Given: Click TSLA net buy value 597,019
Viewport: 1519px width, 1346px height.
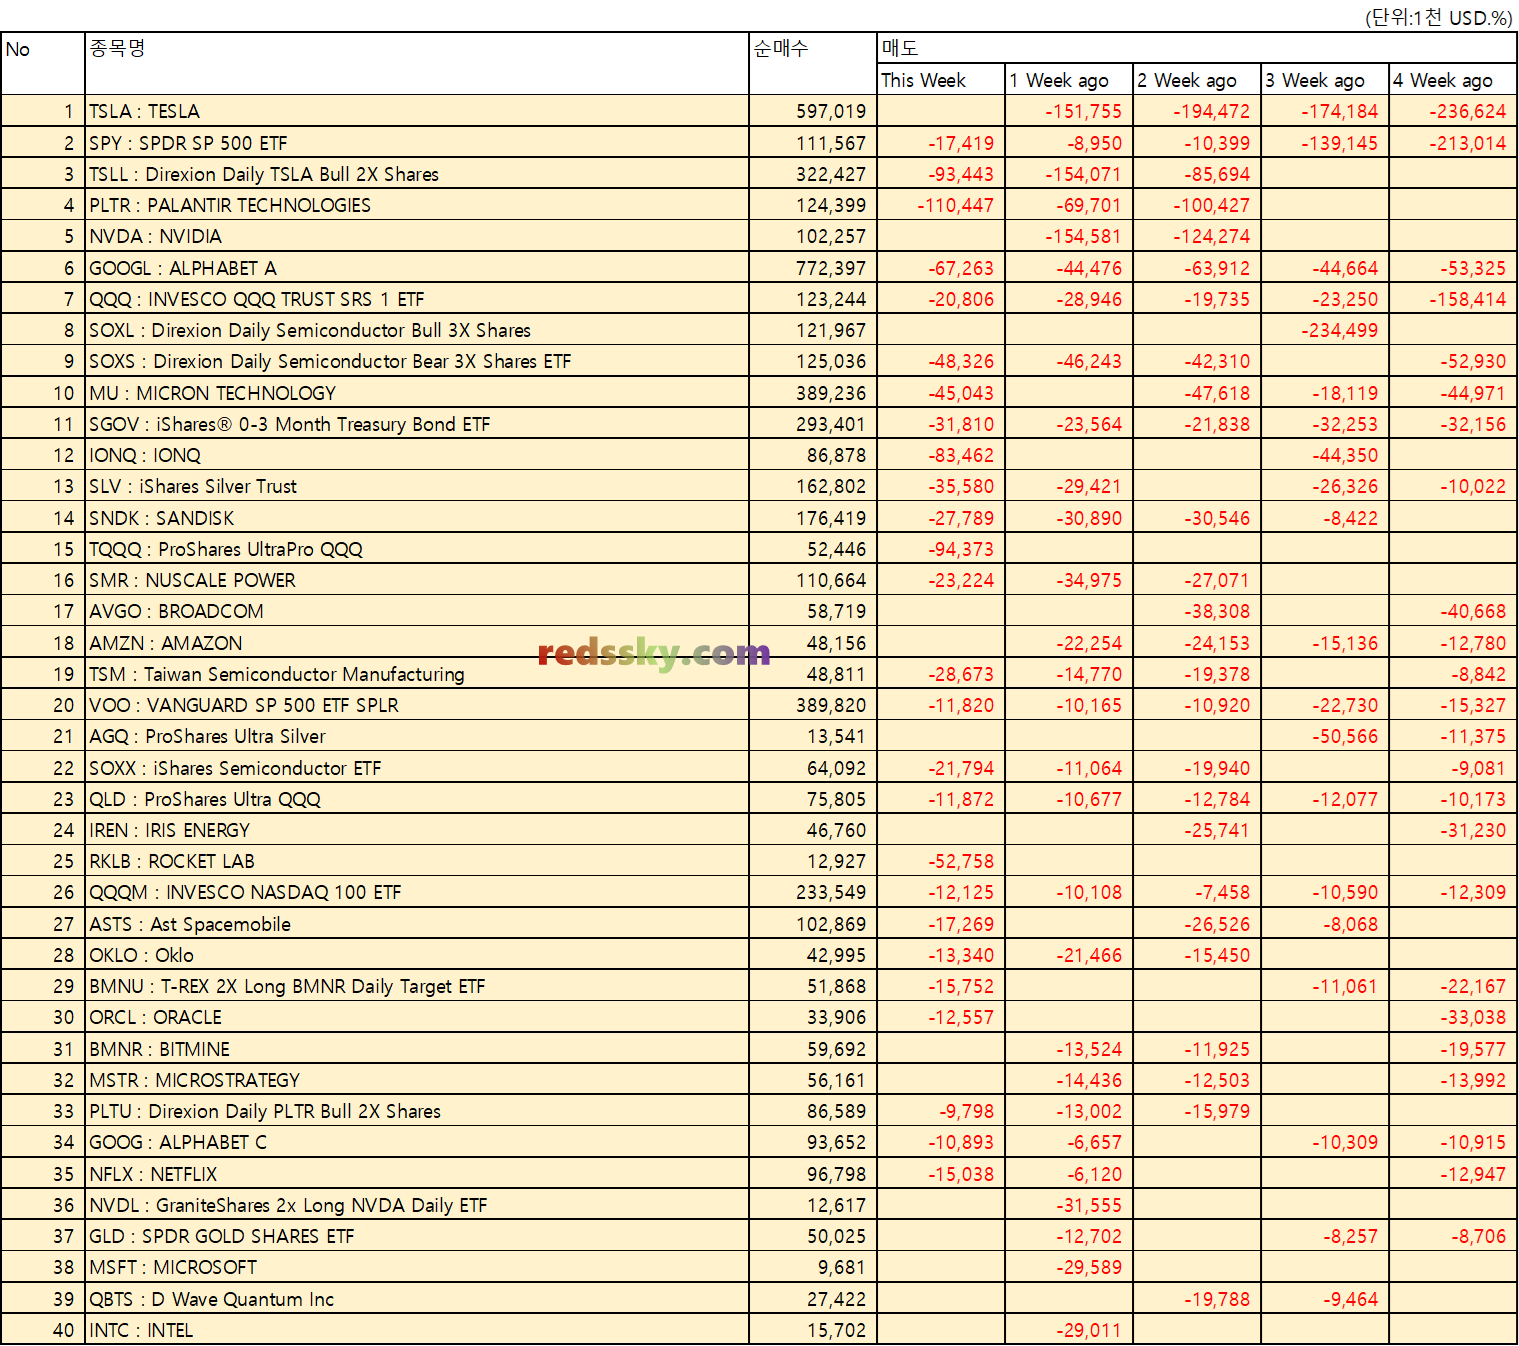Looking at the screenshot, I should coord(831,111).
